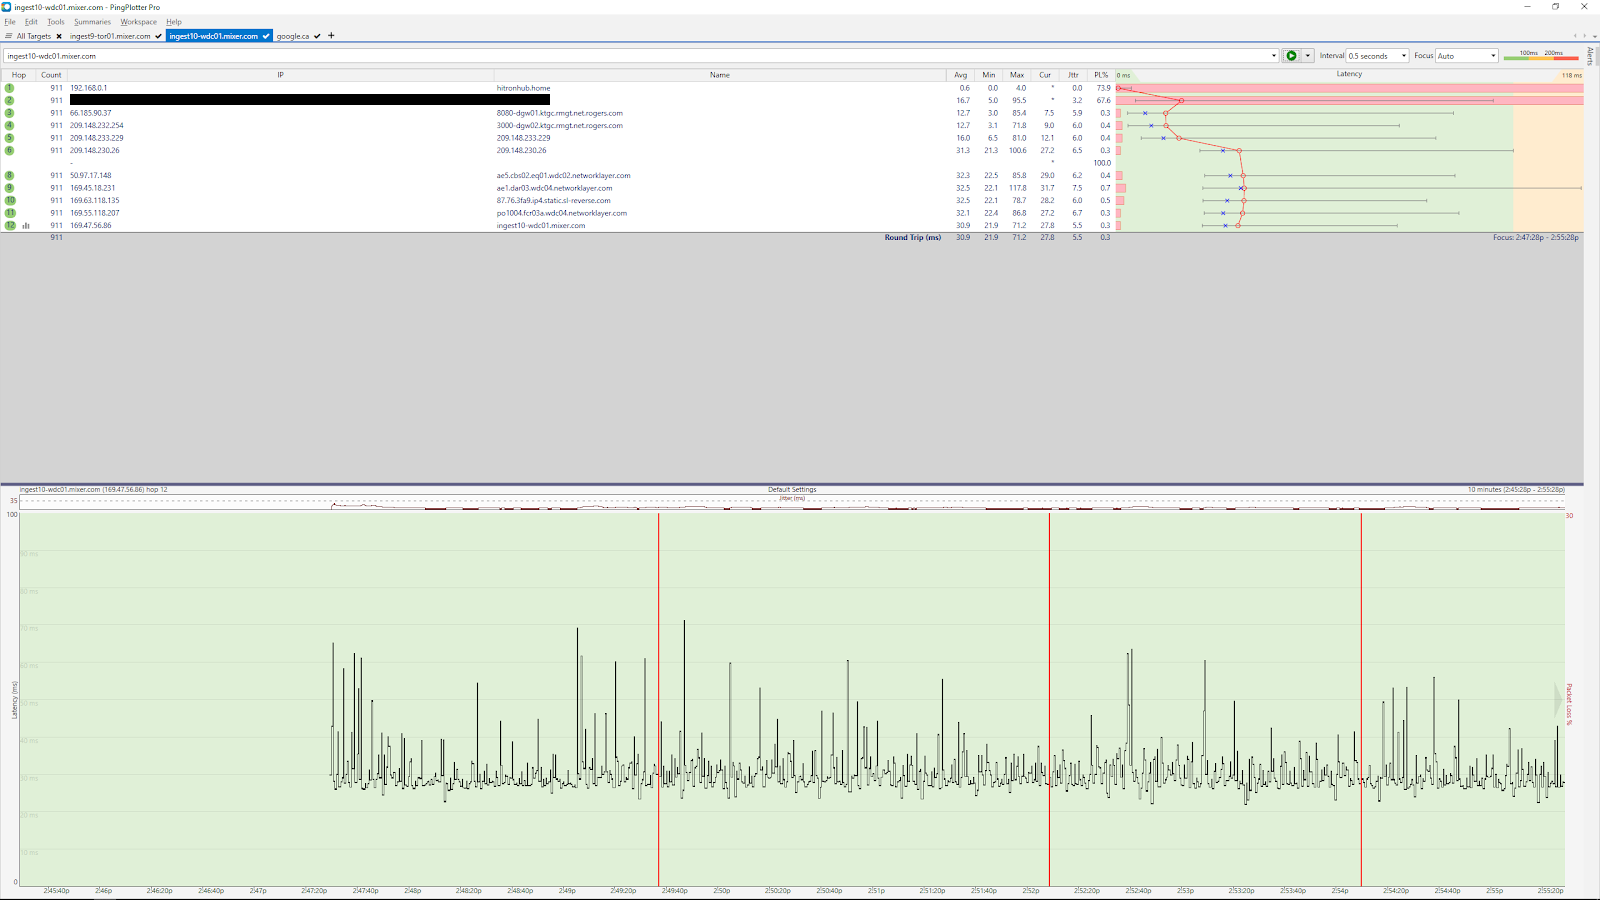Sort by the Hop column header
1600x900 pixels.
click(19, 75)
